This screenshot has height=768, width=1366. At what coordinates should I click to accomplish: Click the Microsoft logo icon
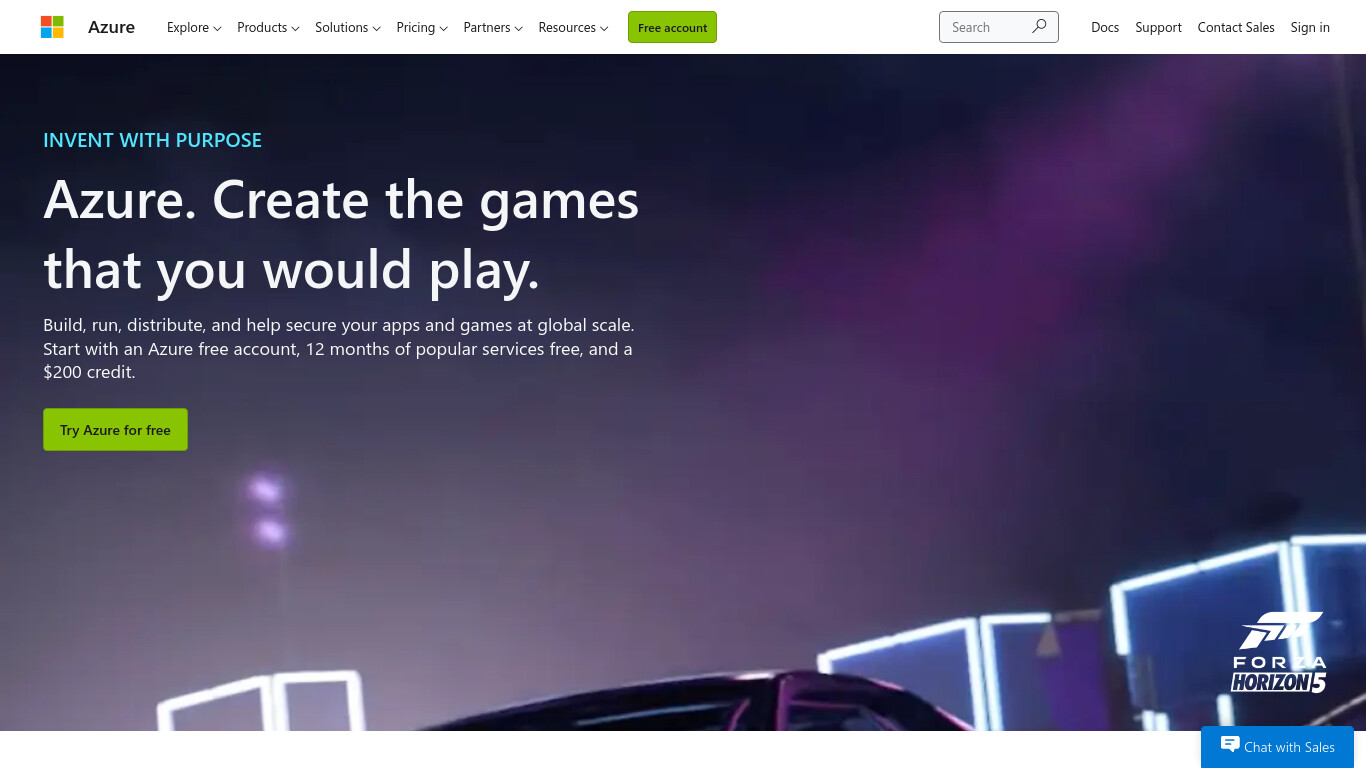pos(52,27)
